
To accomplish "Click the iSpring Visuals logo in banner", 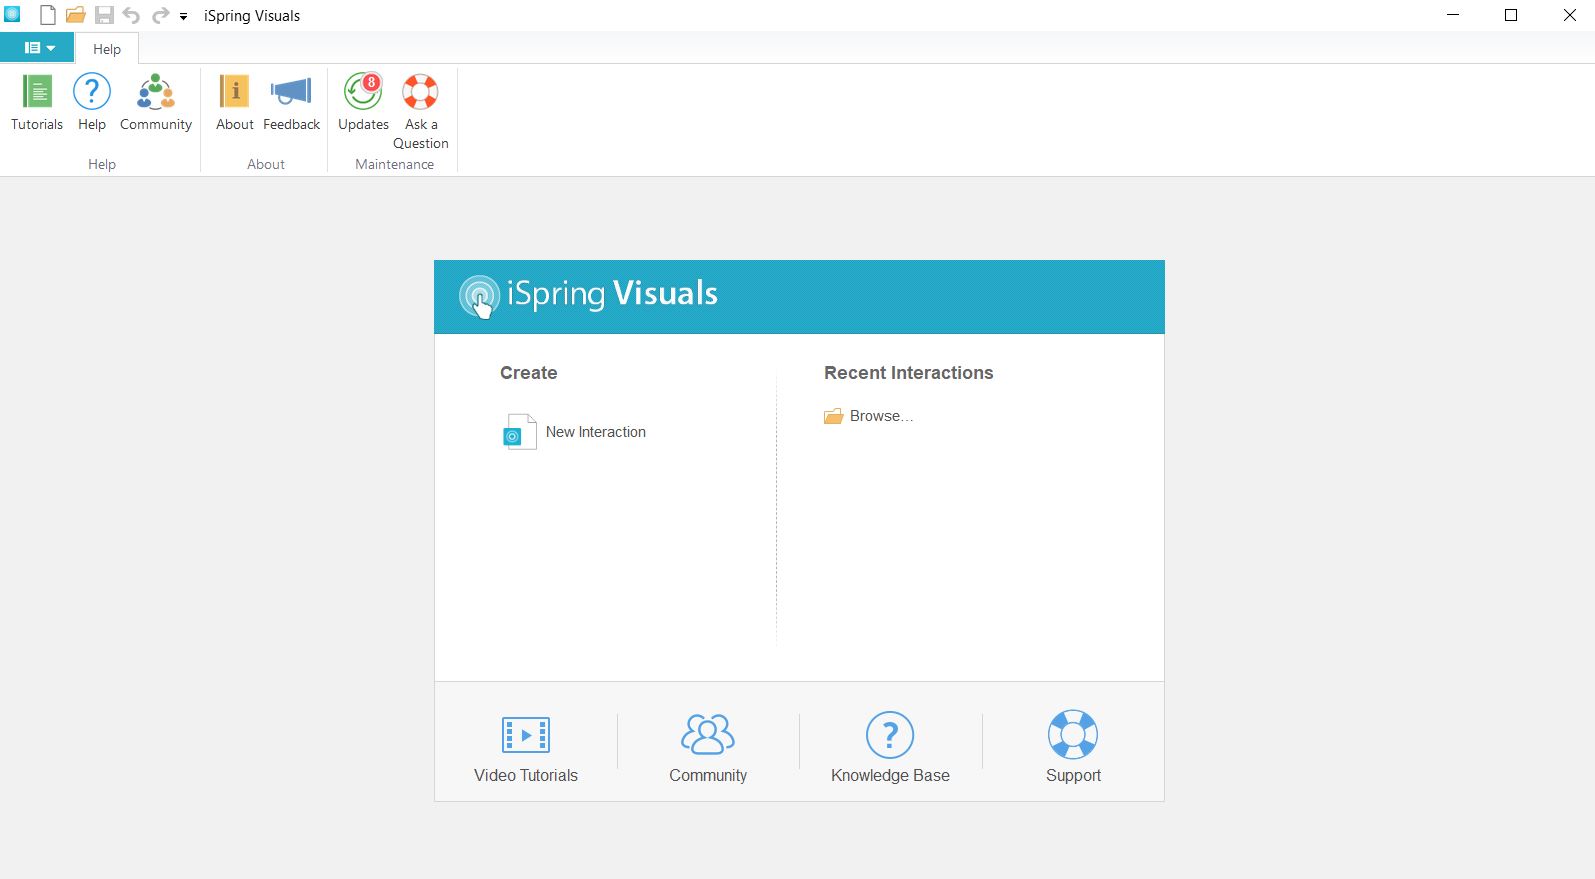I will click(x=588, y=296).
